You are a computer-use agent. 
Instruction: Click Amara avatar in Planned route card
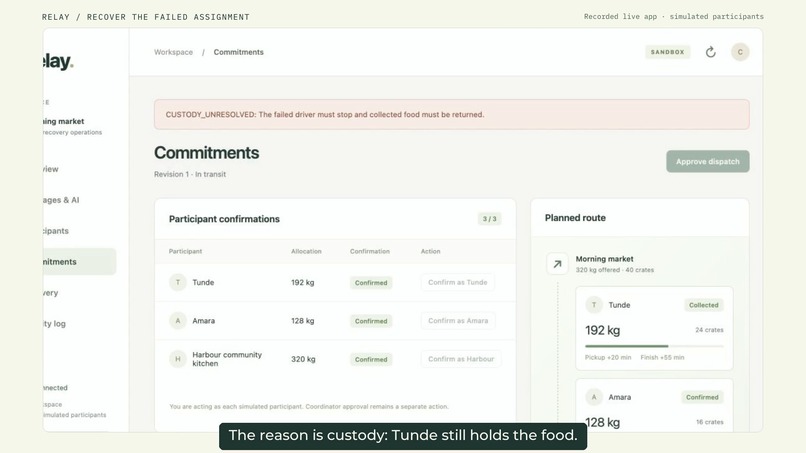(x=594, y=397)
